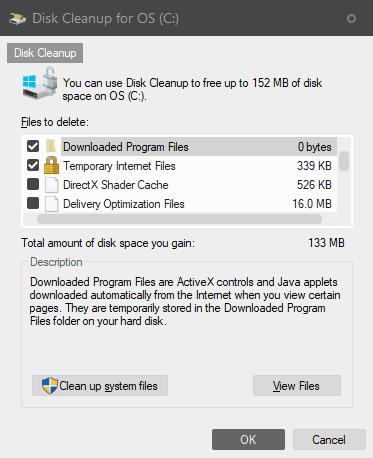Click the DirectX Shader Cache file icon
Image resolution: width=373 pixels, height=458 pixels.
click(52, 185)
